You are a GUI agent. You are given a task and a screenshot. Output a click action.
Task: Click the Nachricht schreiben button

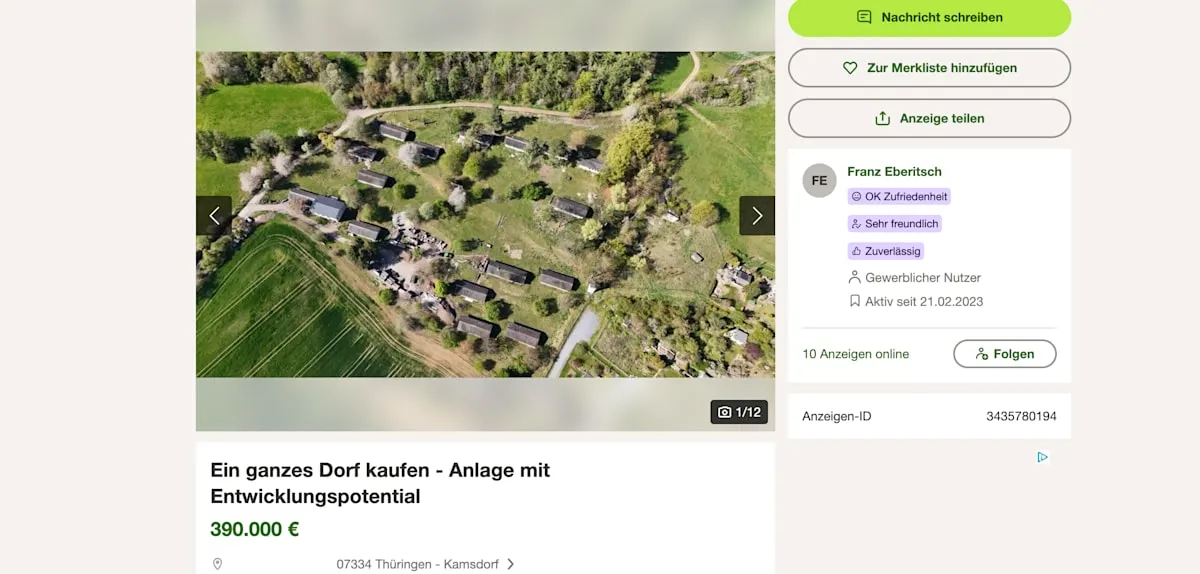(x=929, y=17)
